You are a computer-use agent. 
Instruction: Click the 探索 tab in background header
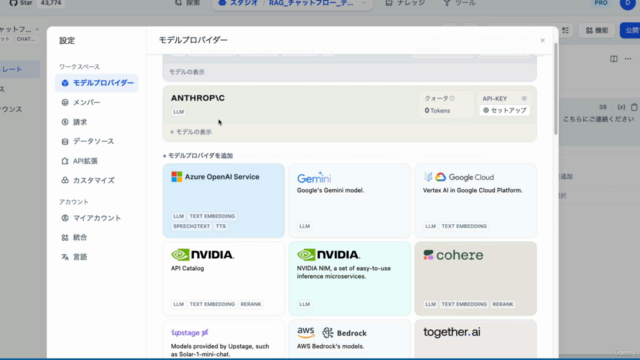[x=188, y=3]
